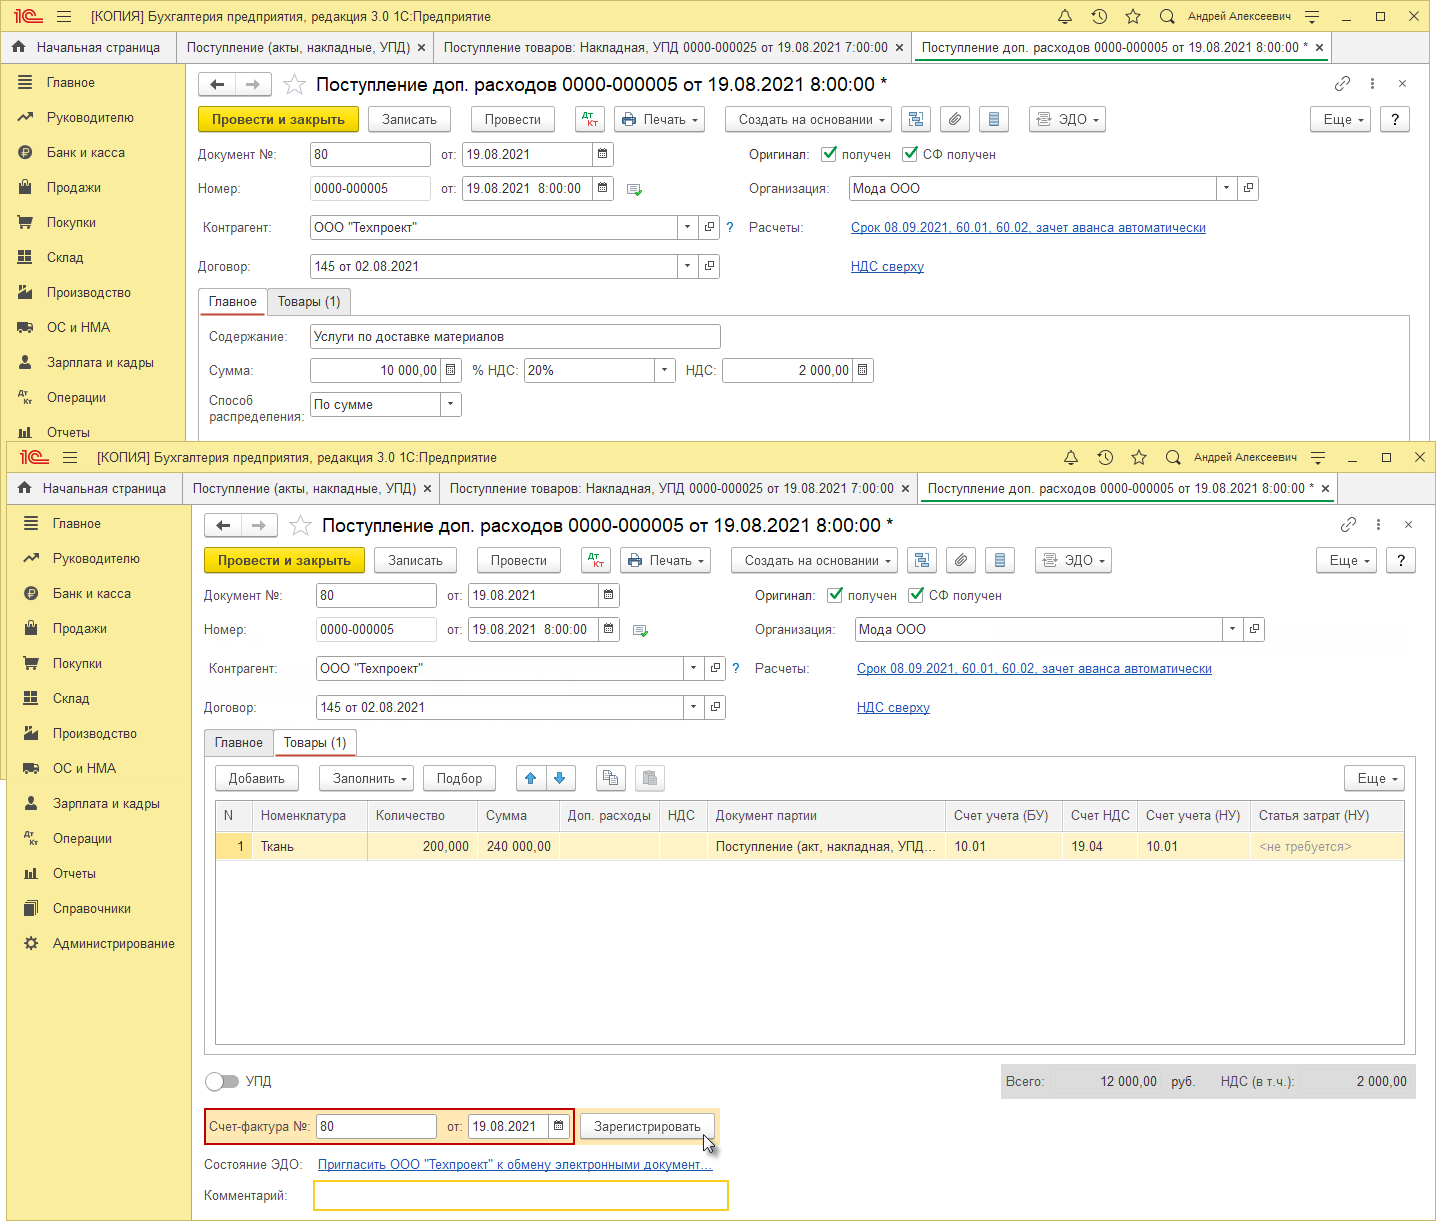Click the Комментарий input field
The image size is (1437, 1223).
[521, 1195]
